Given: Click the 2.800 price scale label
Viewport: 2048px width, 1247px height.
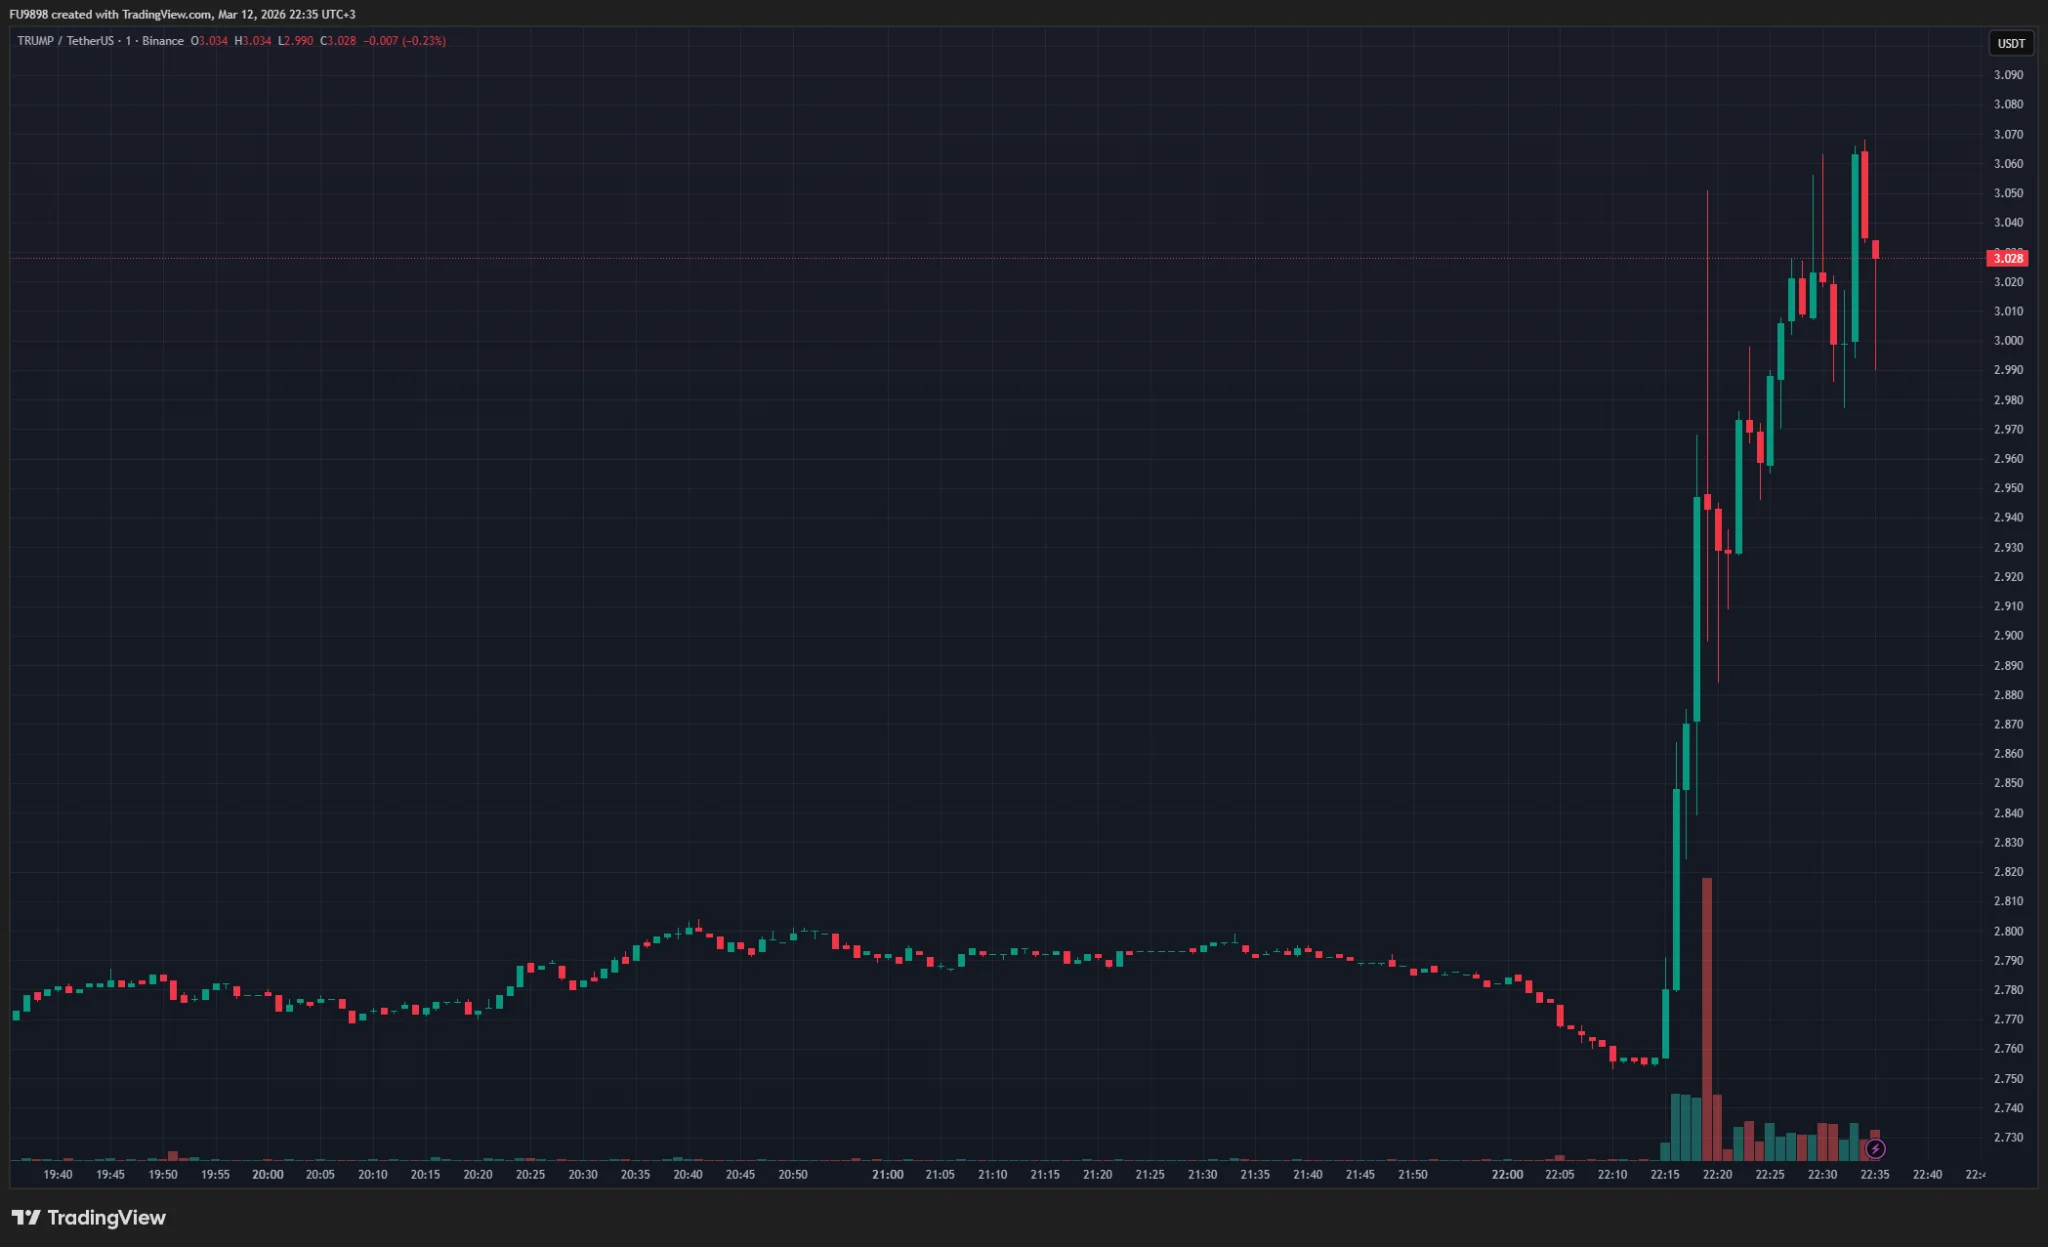Looking at the screenshot, I should tap(2007, 931).
